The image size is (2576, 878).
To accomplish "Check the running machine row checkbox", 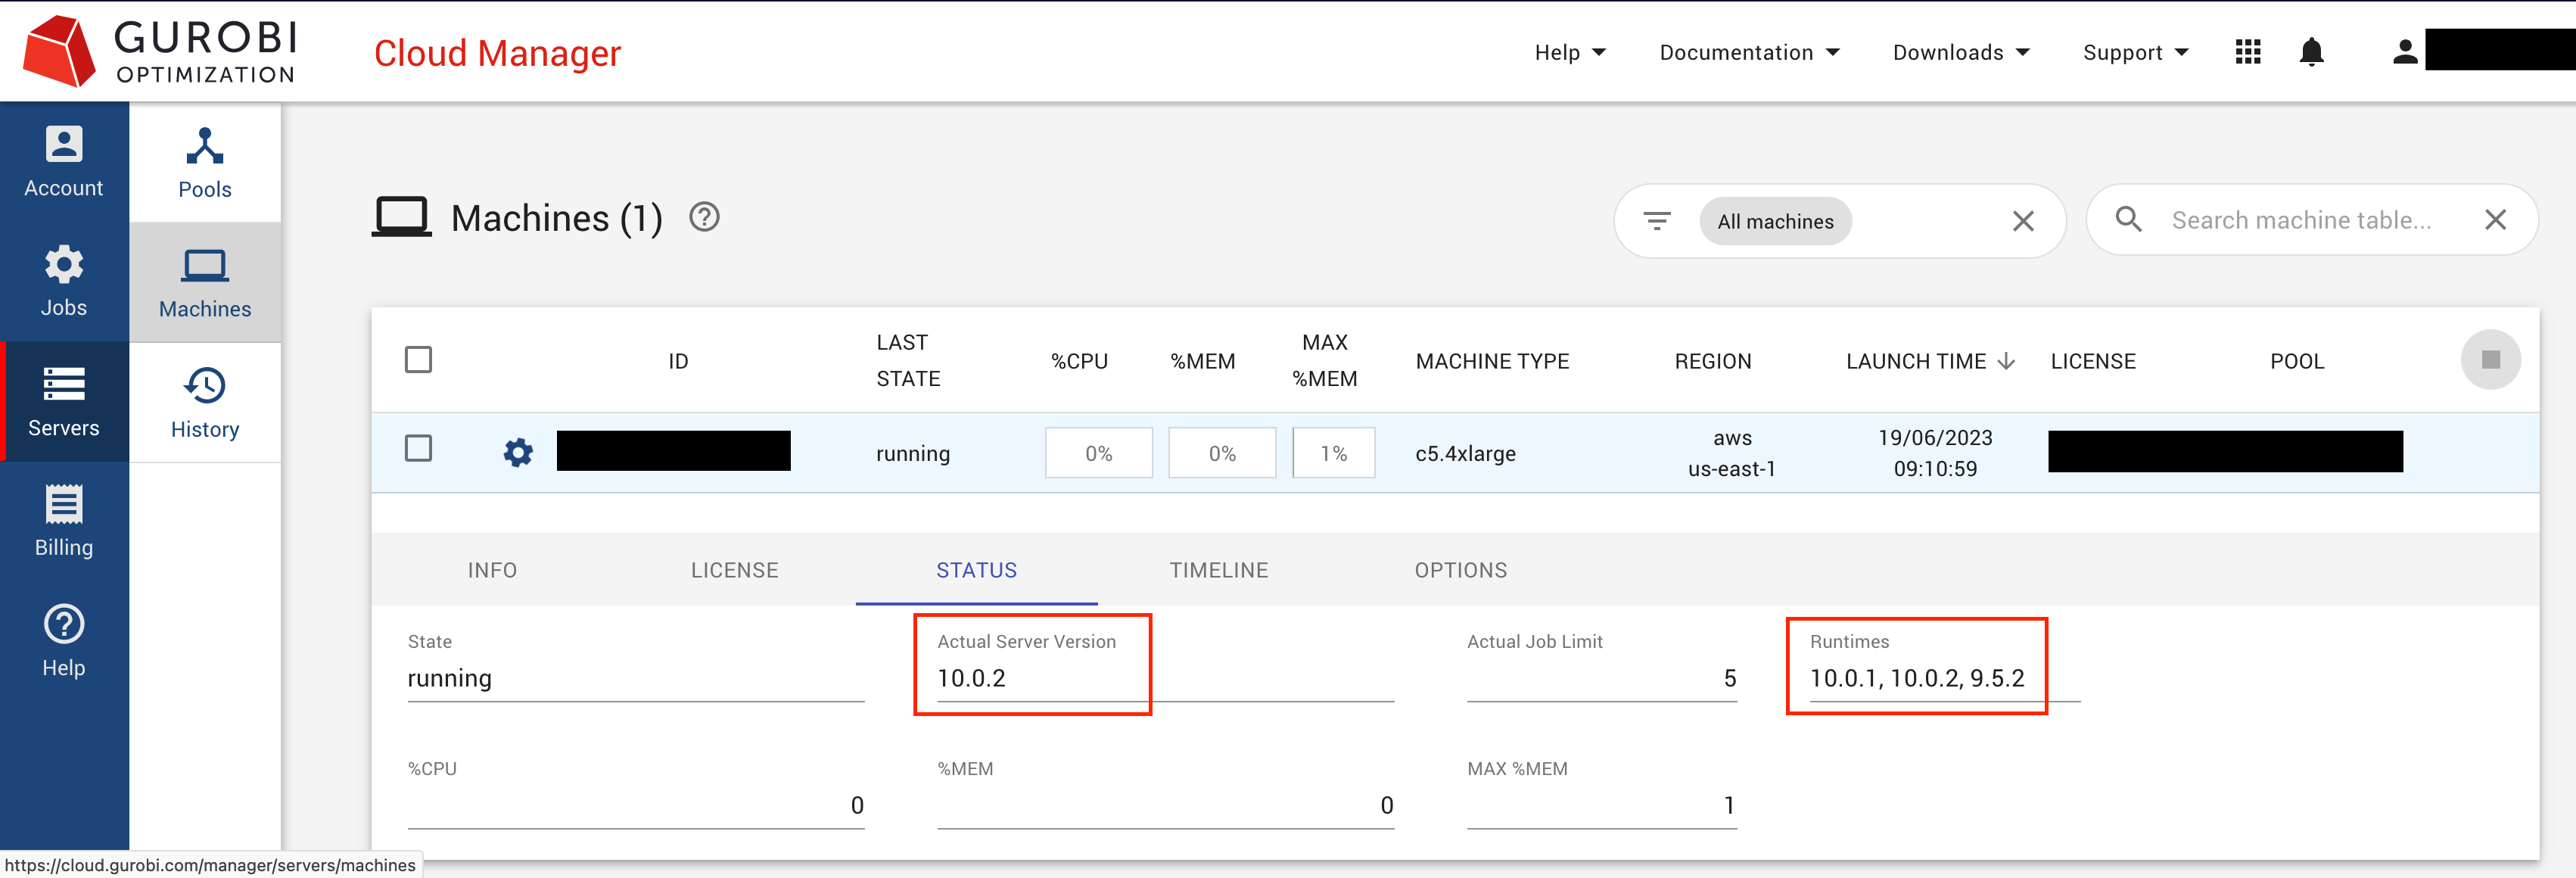I will pyautogui.click(x=418, y=448).
